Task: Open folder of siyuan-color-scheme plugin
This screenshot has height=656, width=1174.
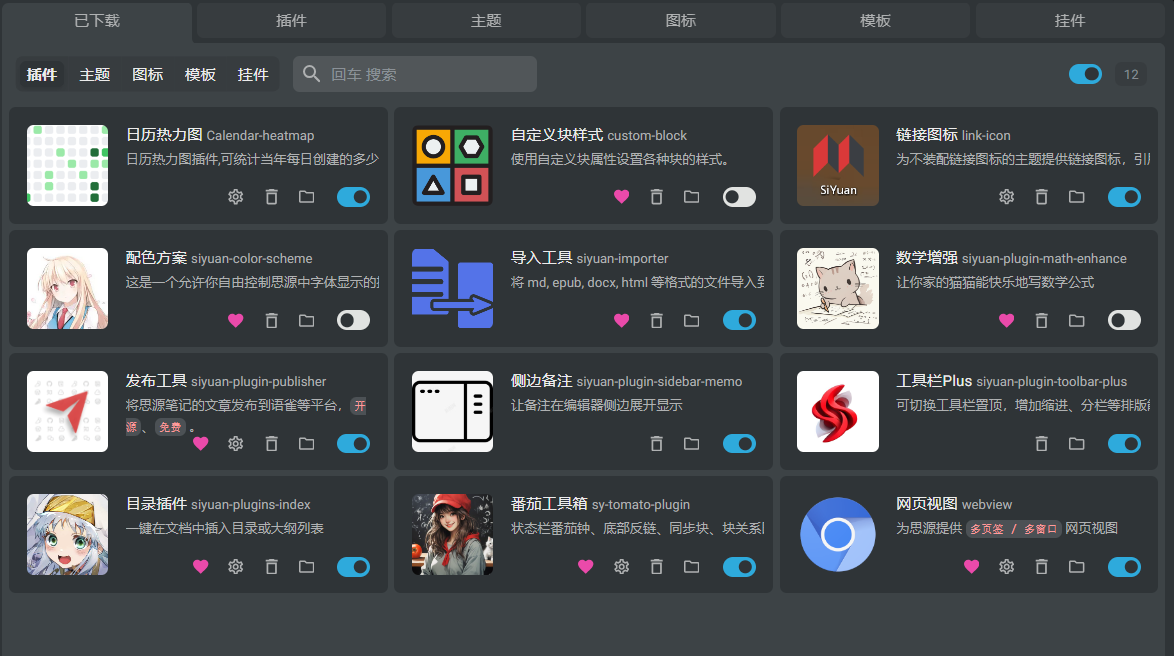Action: pyautogui.click(x=306, y=321)
